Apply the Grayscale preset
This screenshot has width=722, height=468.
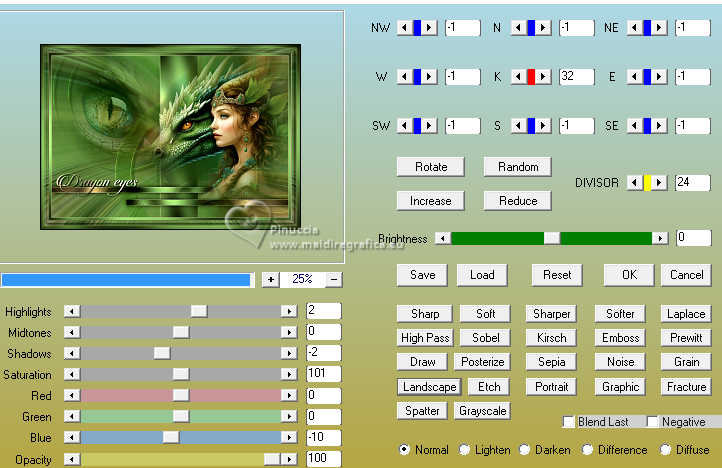coord(483,410)
